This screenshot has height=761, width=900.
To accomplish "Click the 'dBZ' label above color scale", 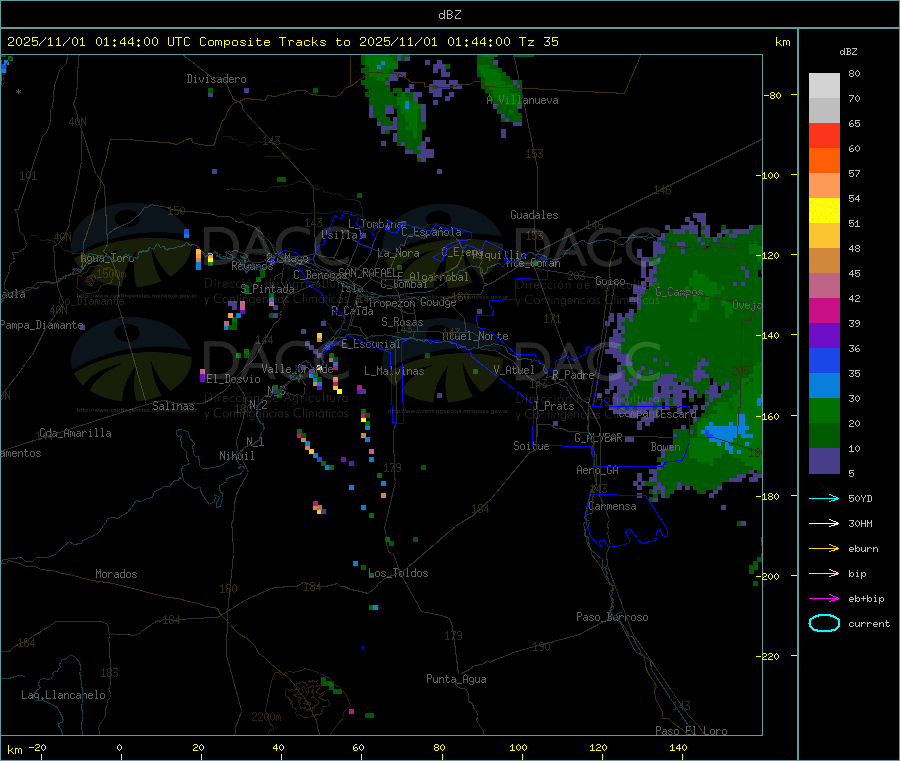I will point(848,52).
